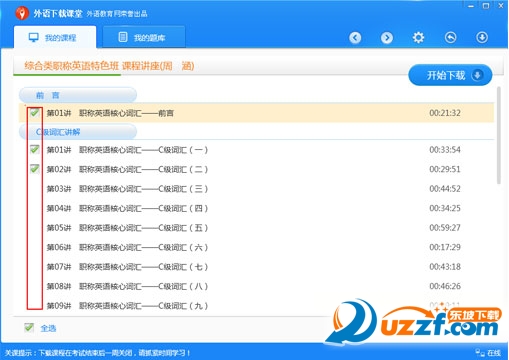Image resolution: width=509 pixels, height=360 pixels.
Task: Switch to 我的题库 tab
Action: click(144, 37)
